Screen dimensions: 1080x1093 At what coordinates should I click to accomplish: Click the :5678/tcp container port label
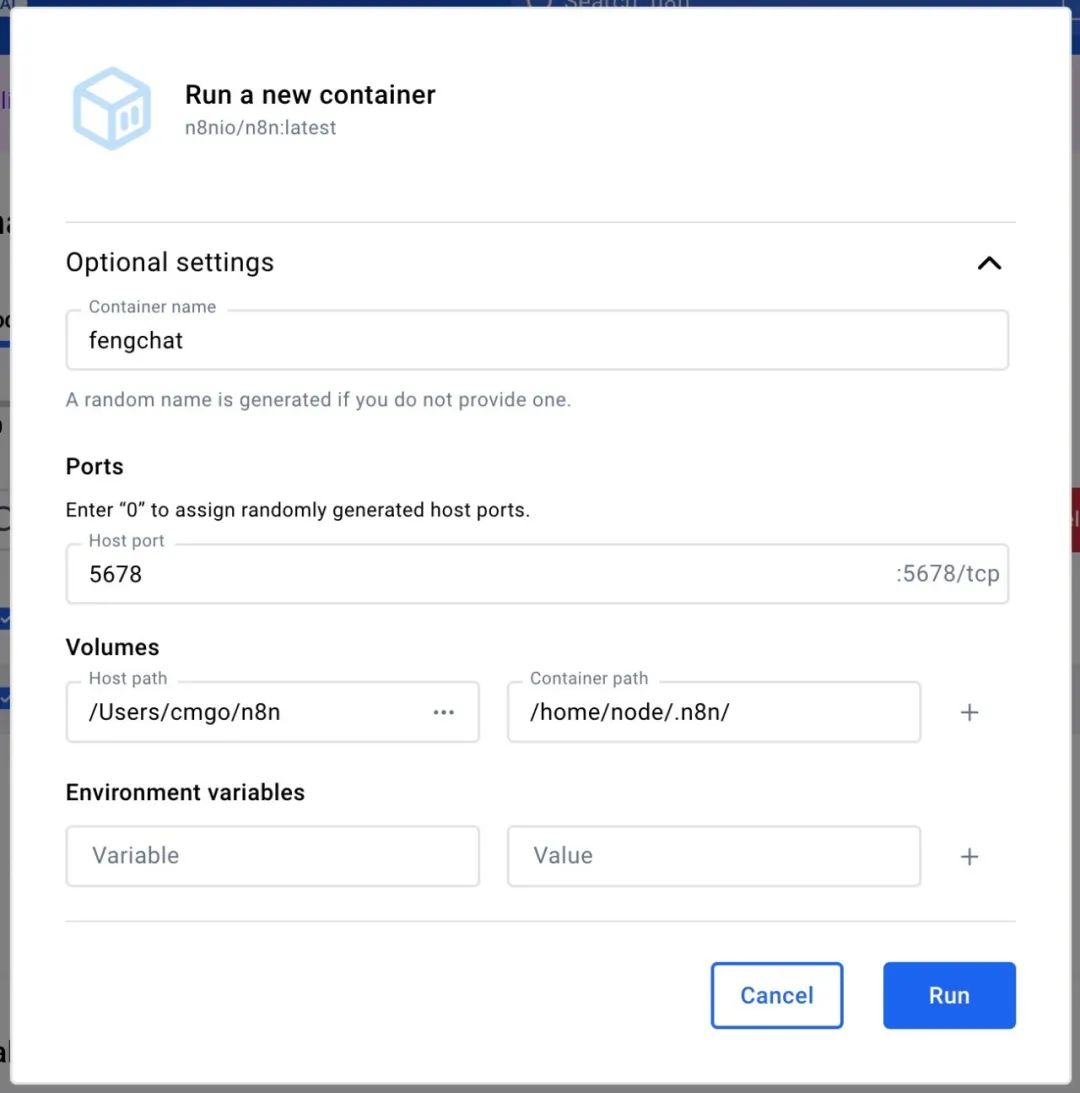click(x=947, y=574)
